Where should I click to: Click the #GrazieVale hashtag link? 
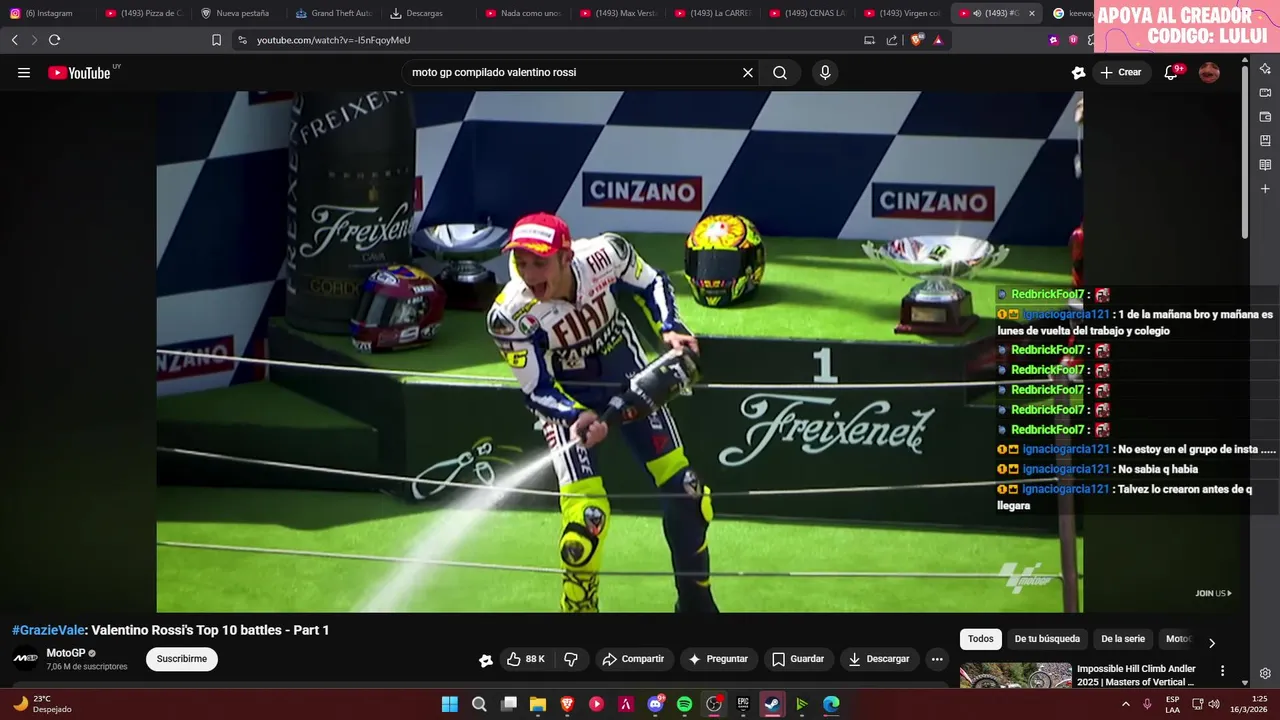[x=48, y=630]
